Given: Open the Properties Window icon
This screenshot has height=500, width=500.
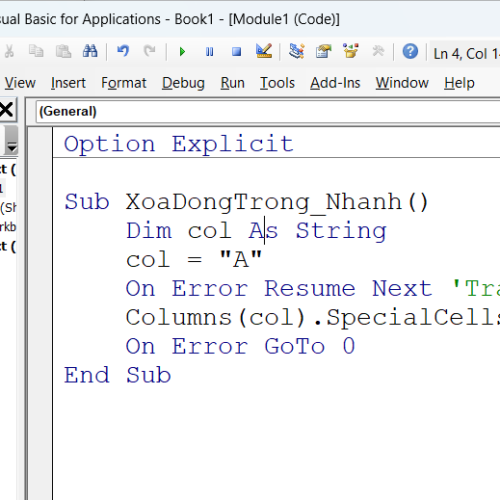Looking at the screenshot, I should [323, 51].
